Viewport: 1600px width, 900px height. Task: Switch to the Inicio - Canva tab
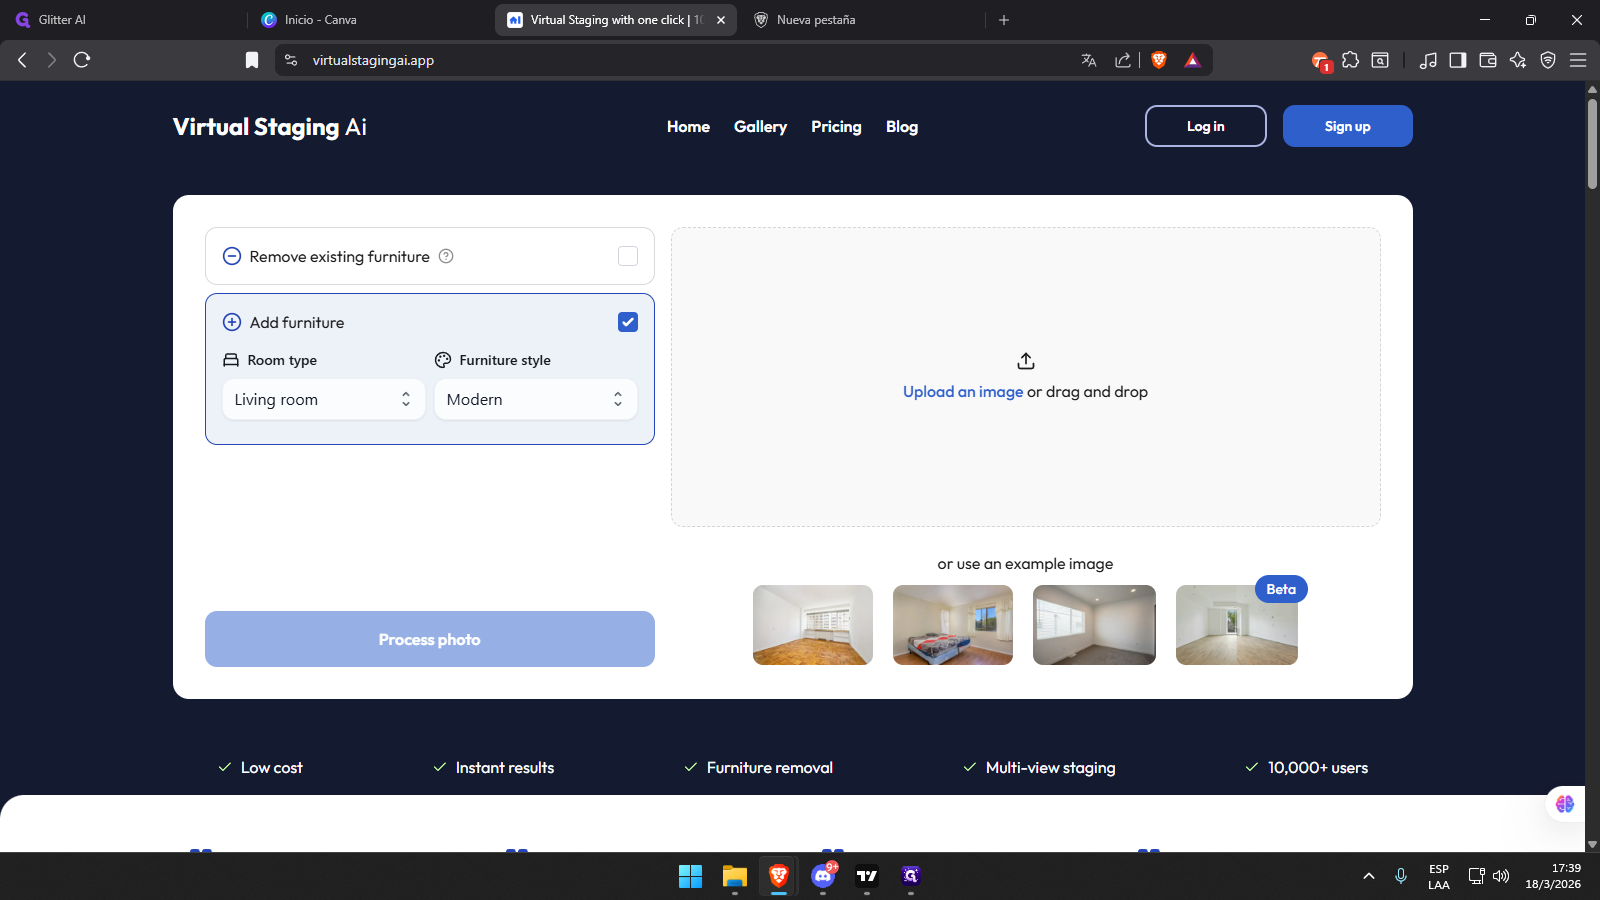pyautogui.click(x=320, y=20)
